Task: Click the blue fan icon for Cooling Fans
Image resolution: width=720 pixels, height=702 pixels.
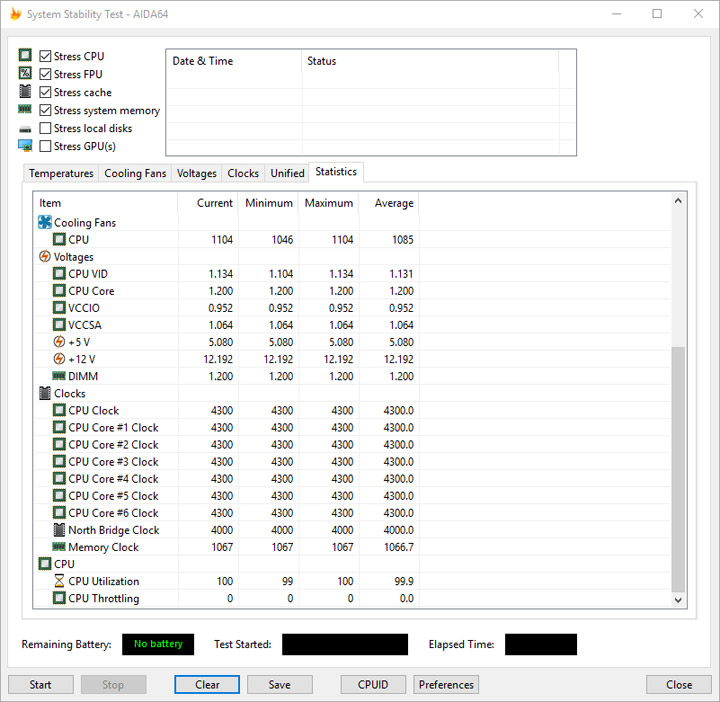Action: tap(45, 222)
